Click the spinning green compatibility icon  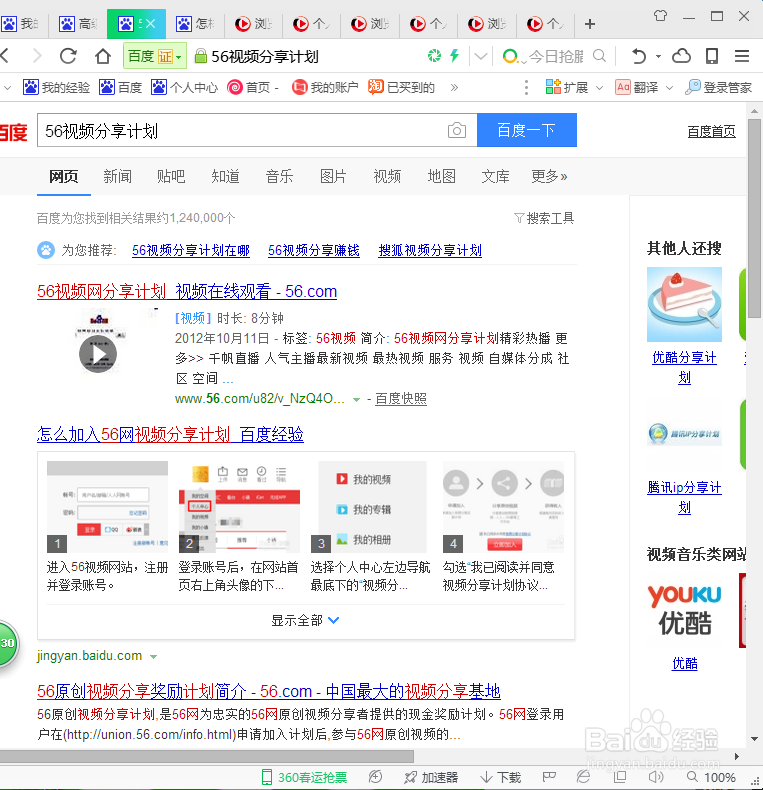434,55
